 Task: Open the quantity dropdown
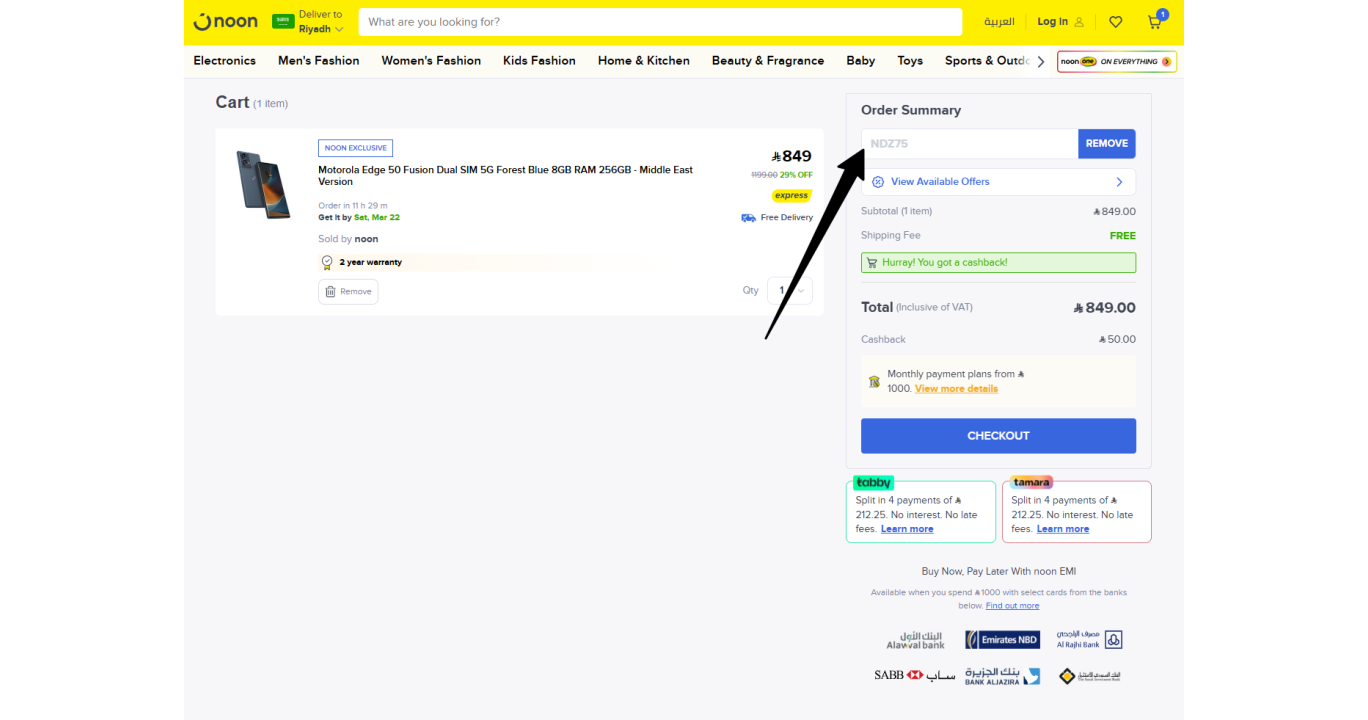(x=790, y=291)
